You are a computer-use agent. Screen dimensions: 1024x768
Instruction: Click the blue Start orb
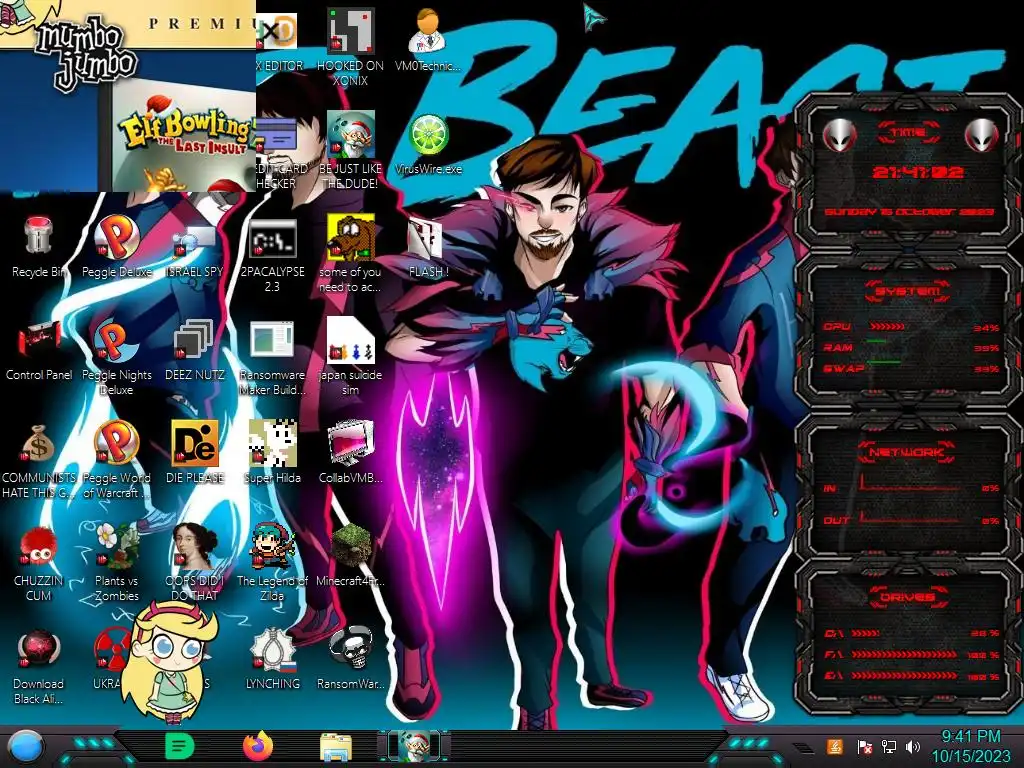point(26,746)
